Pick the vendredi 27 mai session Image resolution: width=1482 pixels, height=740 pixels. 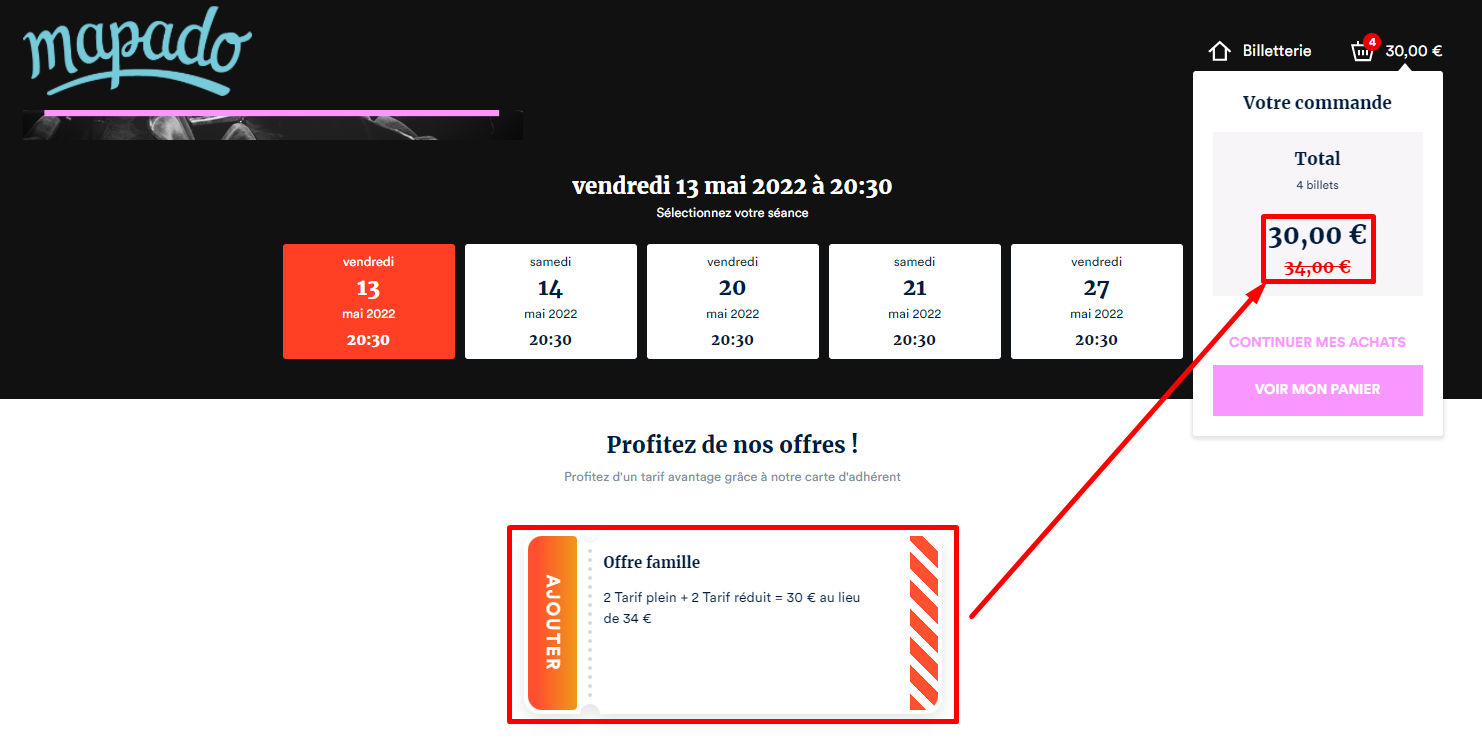1097,301
